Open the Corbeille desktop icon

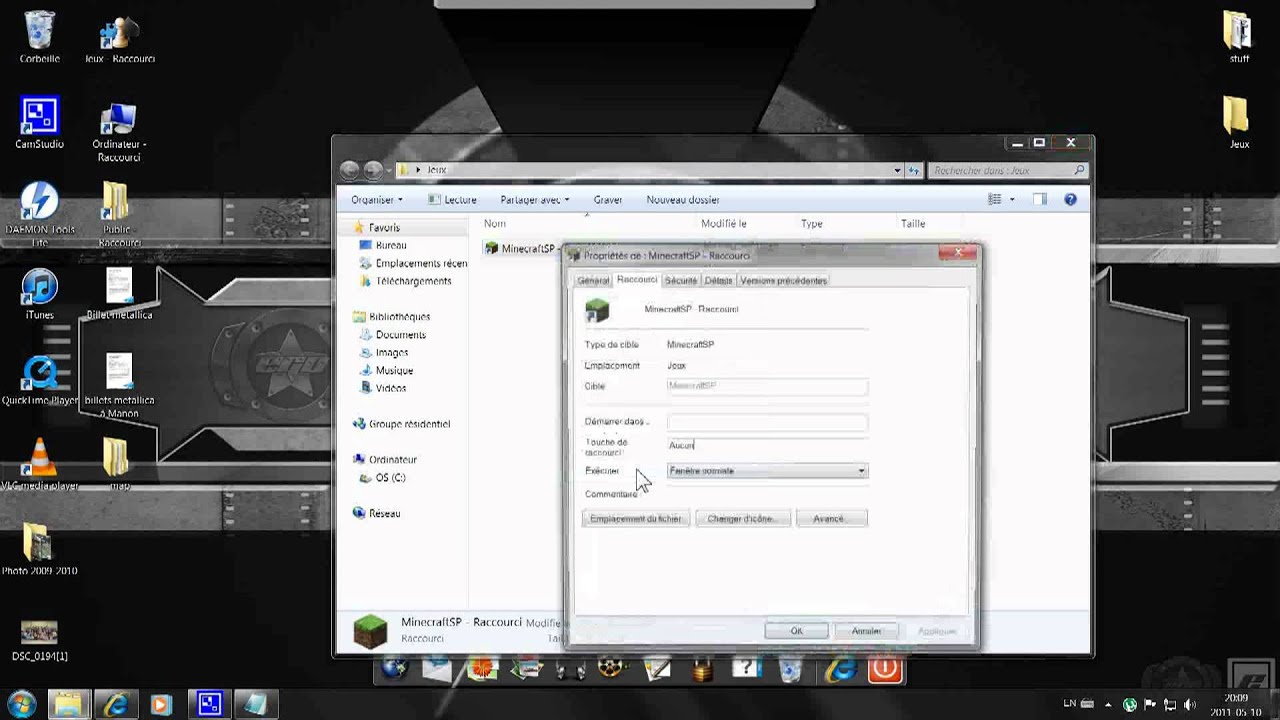pyautogui.click(x=39, y=37)
